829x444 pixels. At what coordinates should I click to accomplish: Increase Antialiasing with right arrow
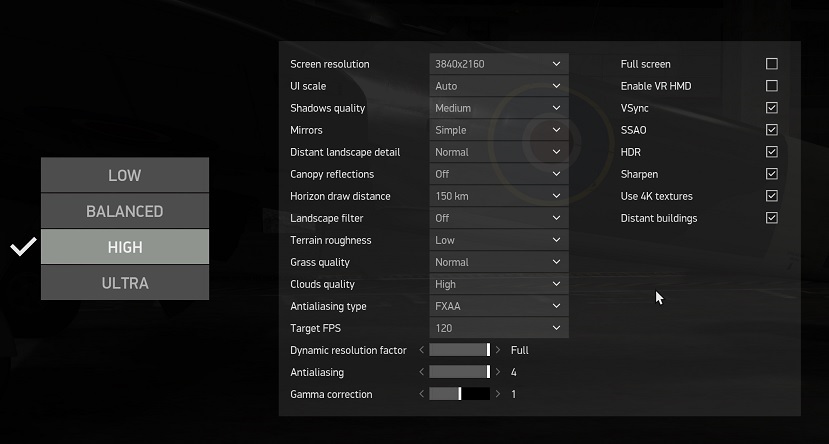coord(498,372)
